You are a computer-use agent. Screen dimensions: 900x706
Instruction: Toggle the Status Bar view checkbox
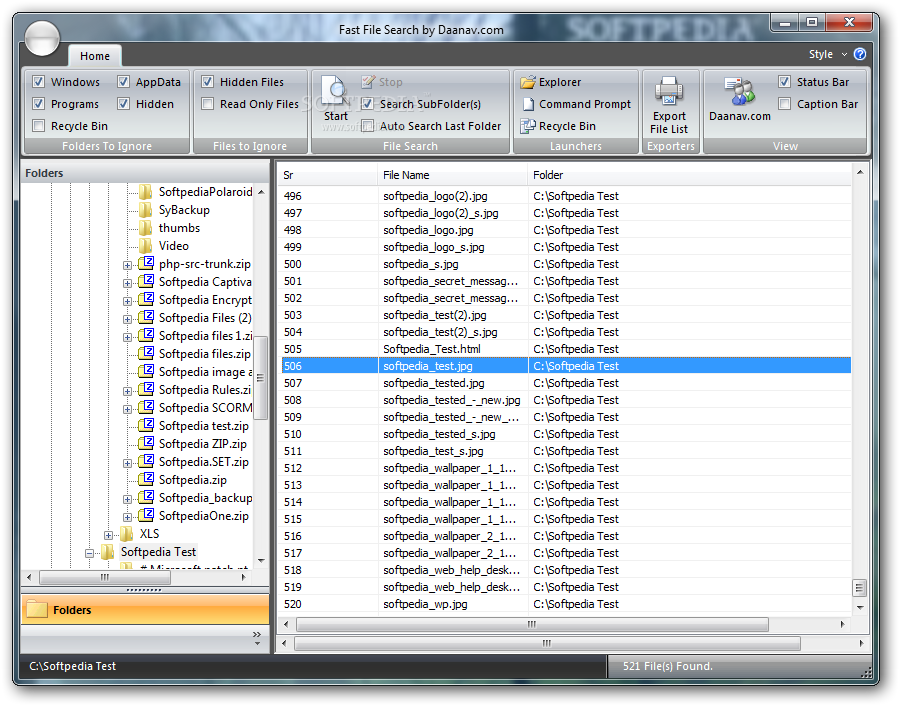784,82
